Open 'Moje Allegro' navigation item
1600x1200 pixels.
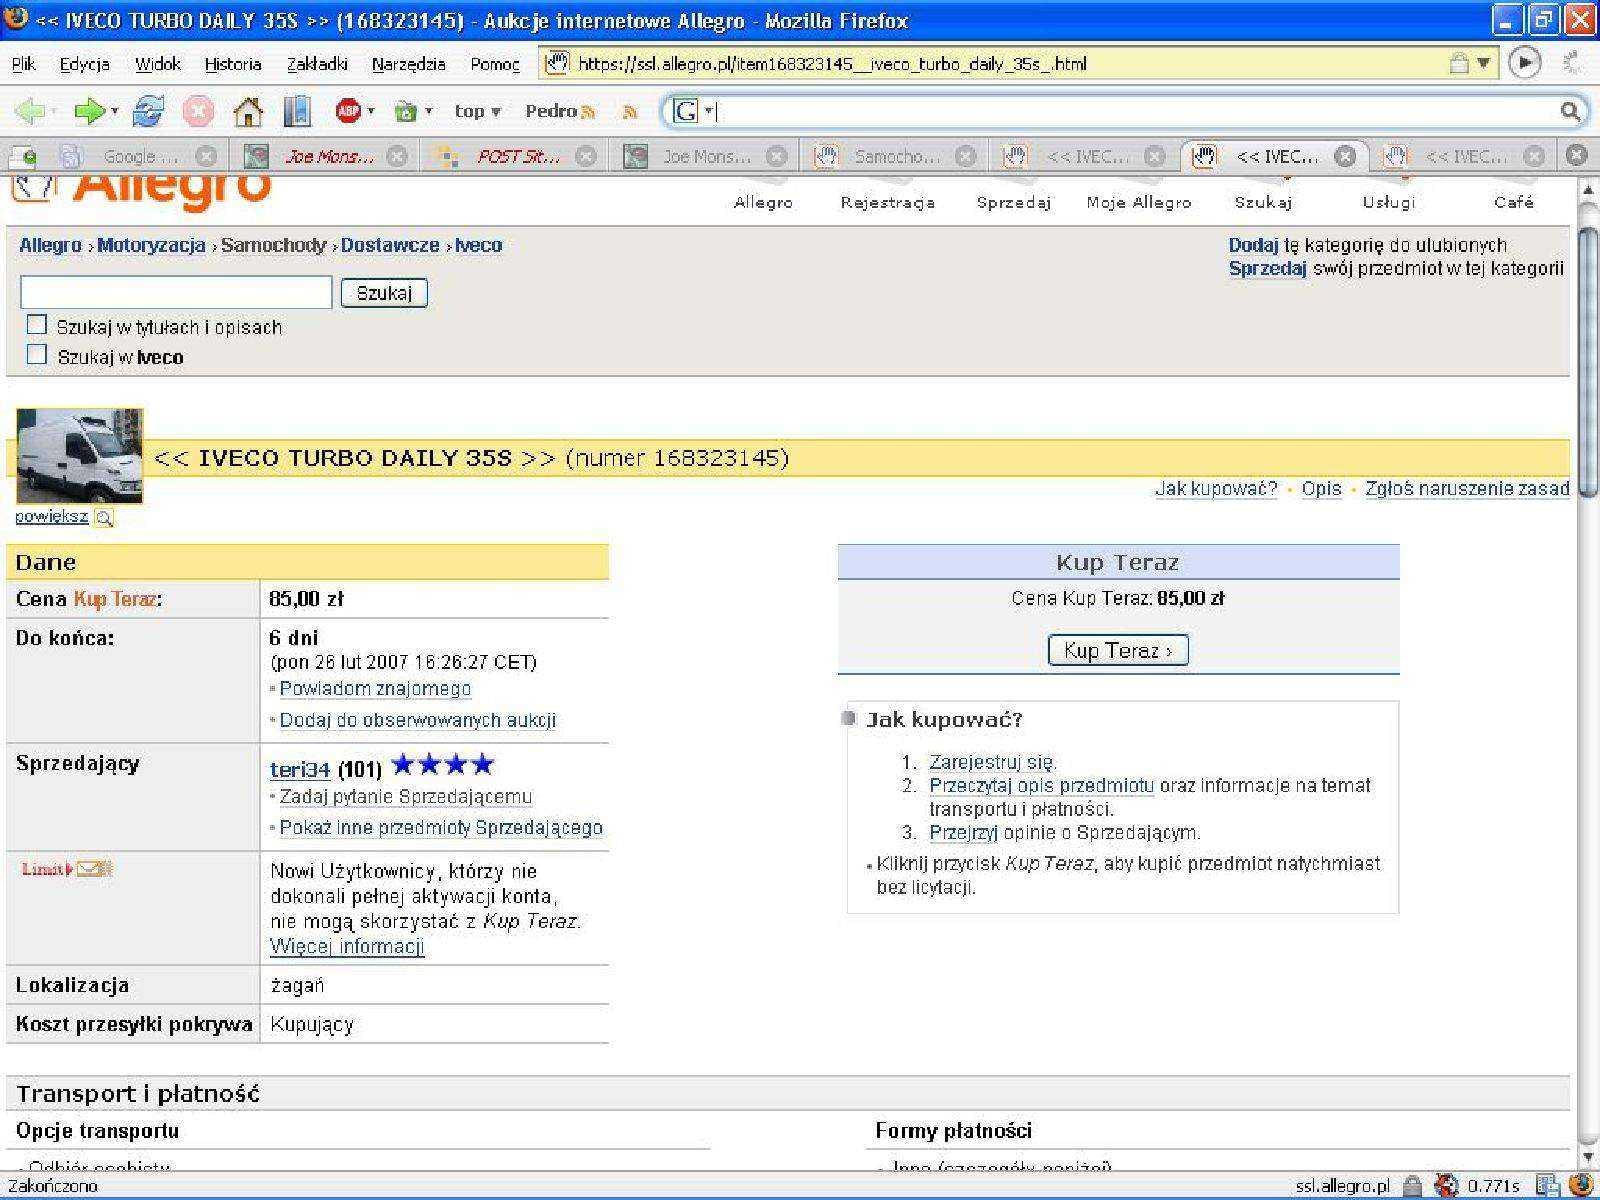1139,202
